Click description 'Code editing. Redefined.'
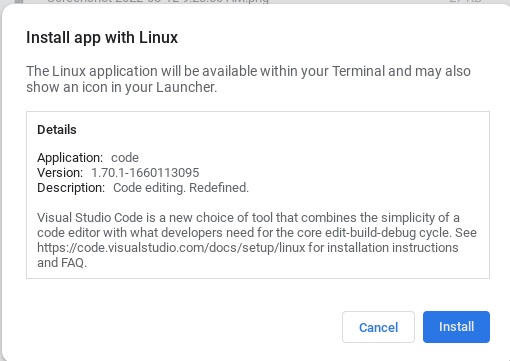Image resolution: width=510 pixels, height=361 pixels. [x=181, y=188]
